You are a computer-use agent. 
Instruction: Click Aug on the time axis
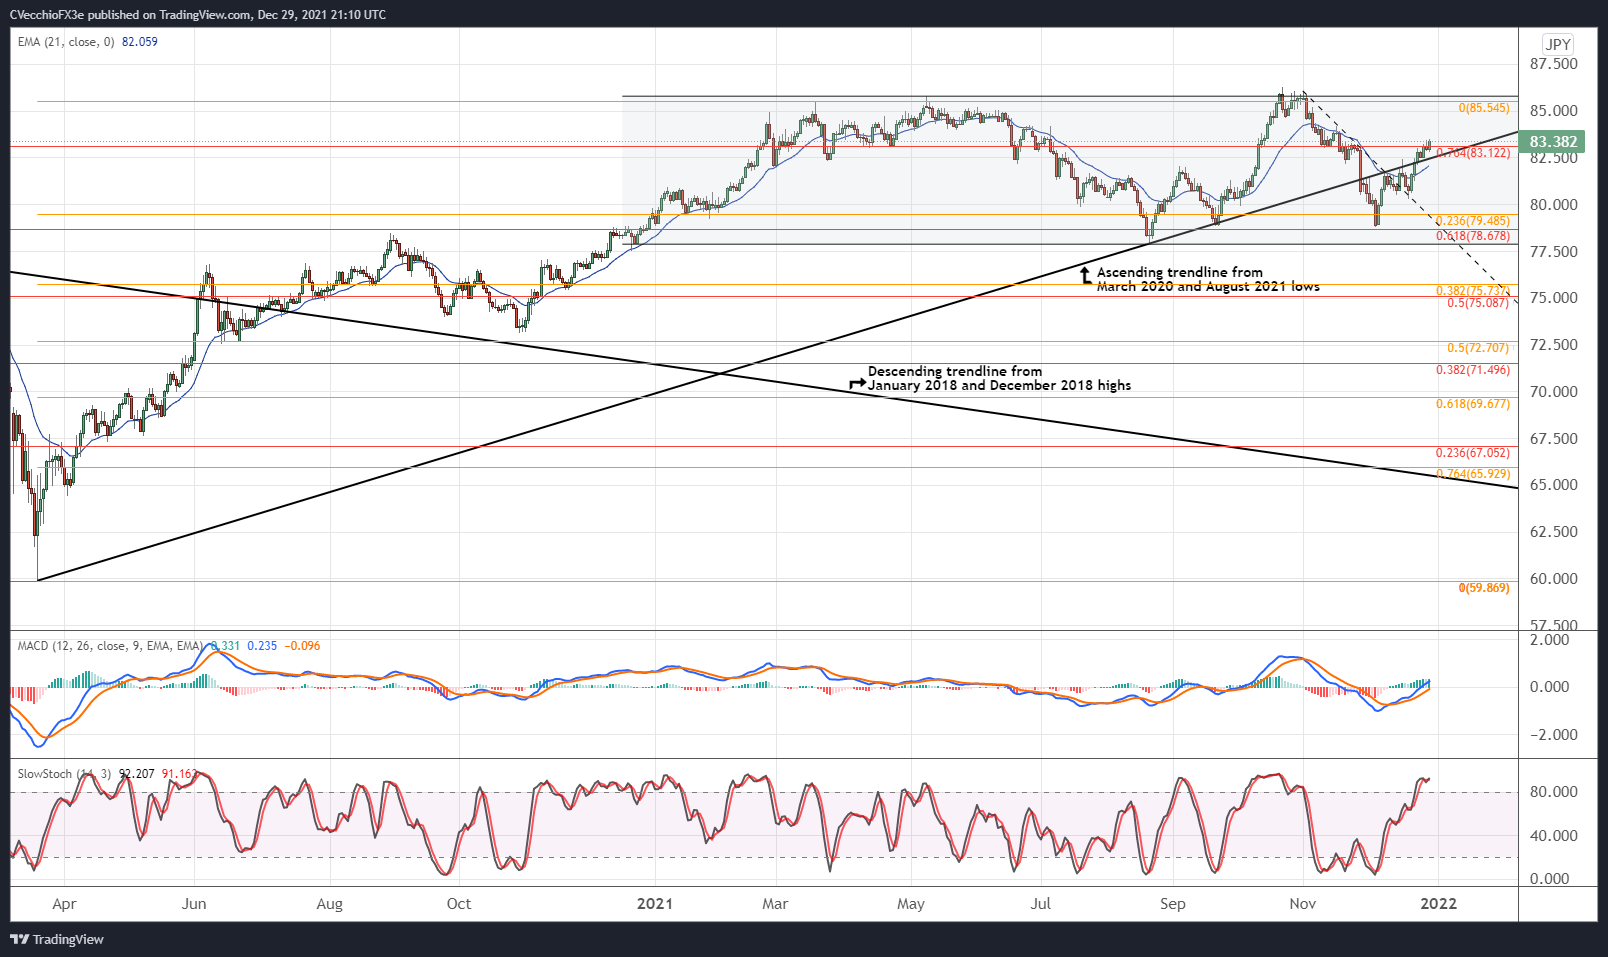[x=329, y=904]
